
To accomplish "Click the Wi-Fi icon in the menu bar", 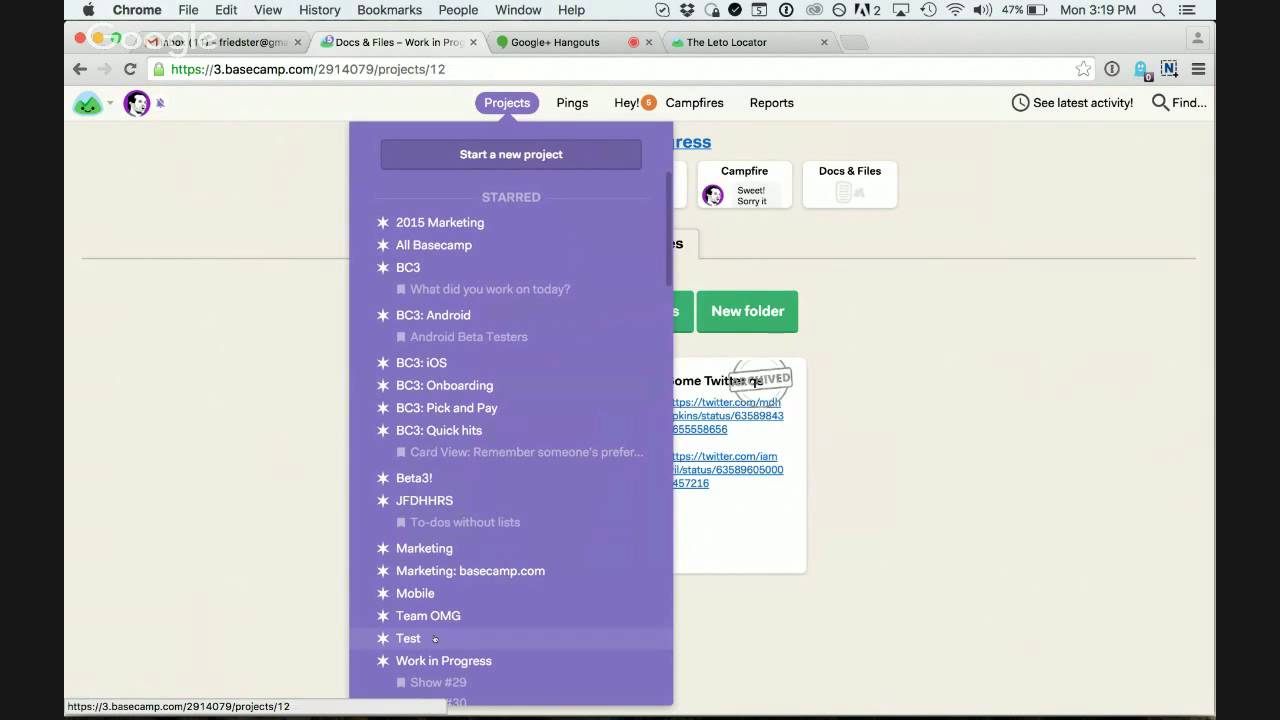I will point(954,10).
